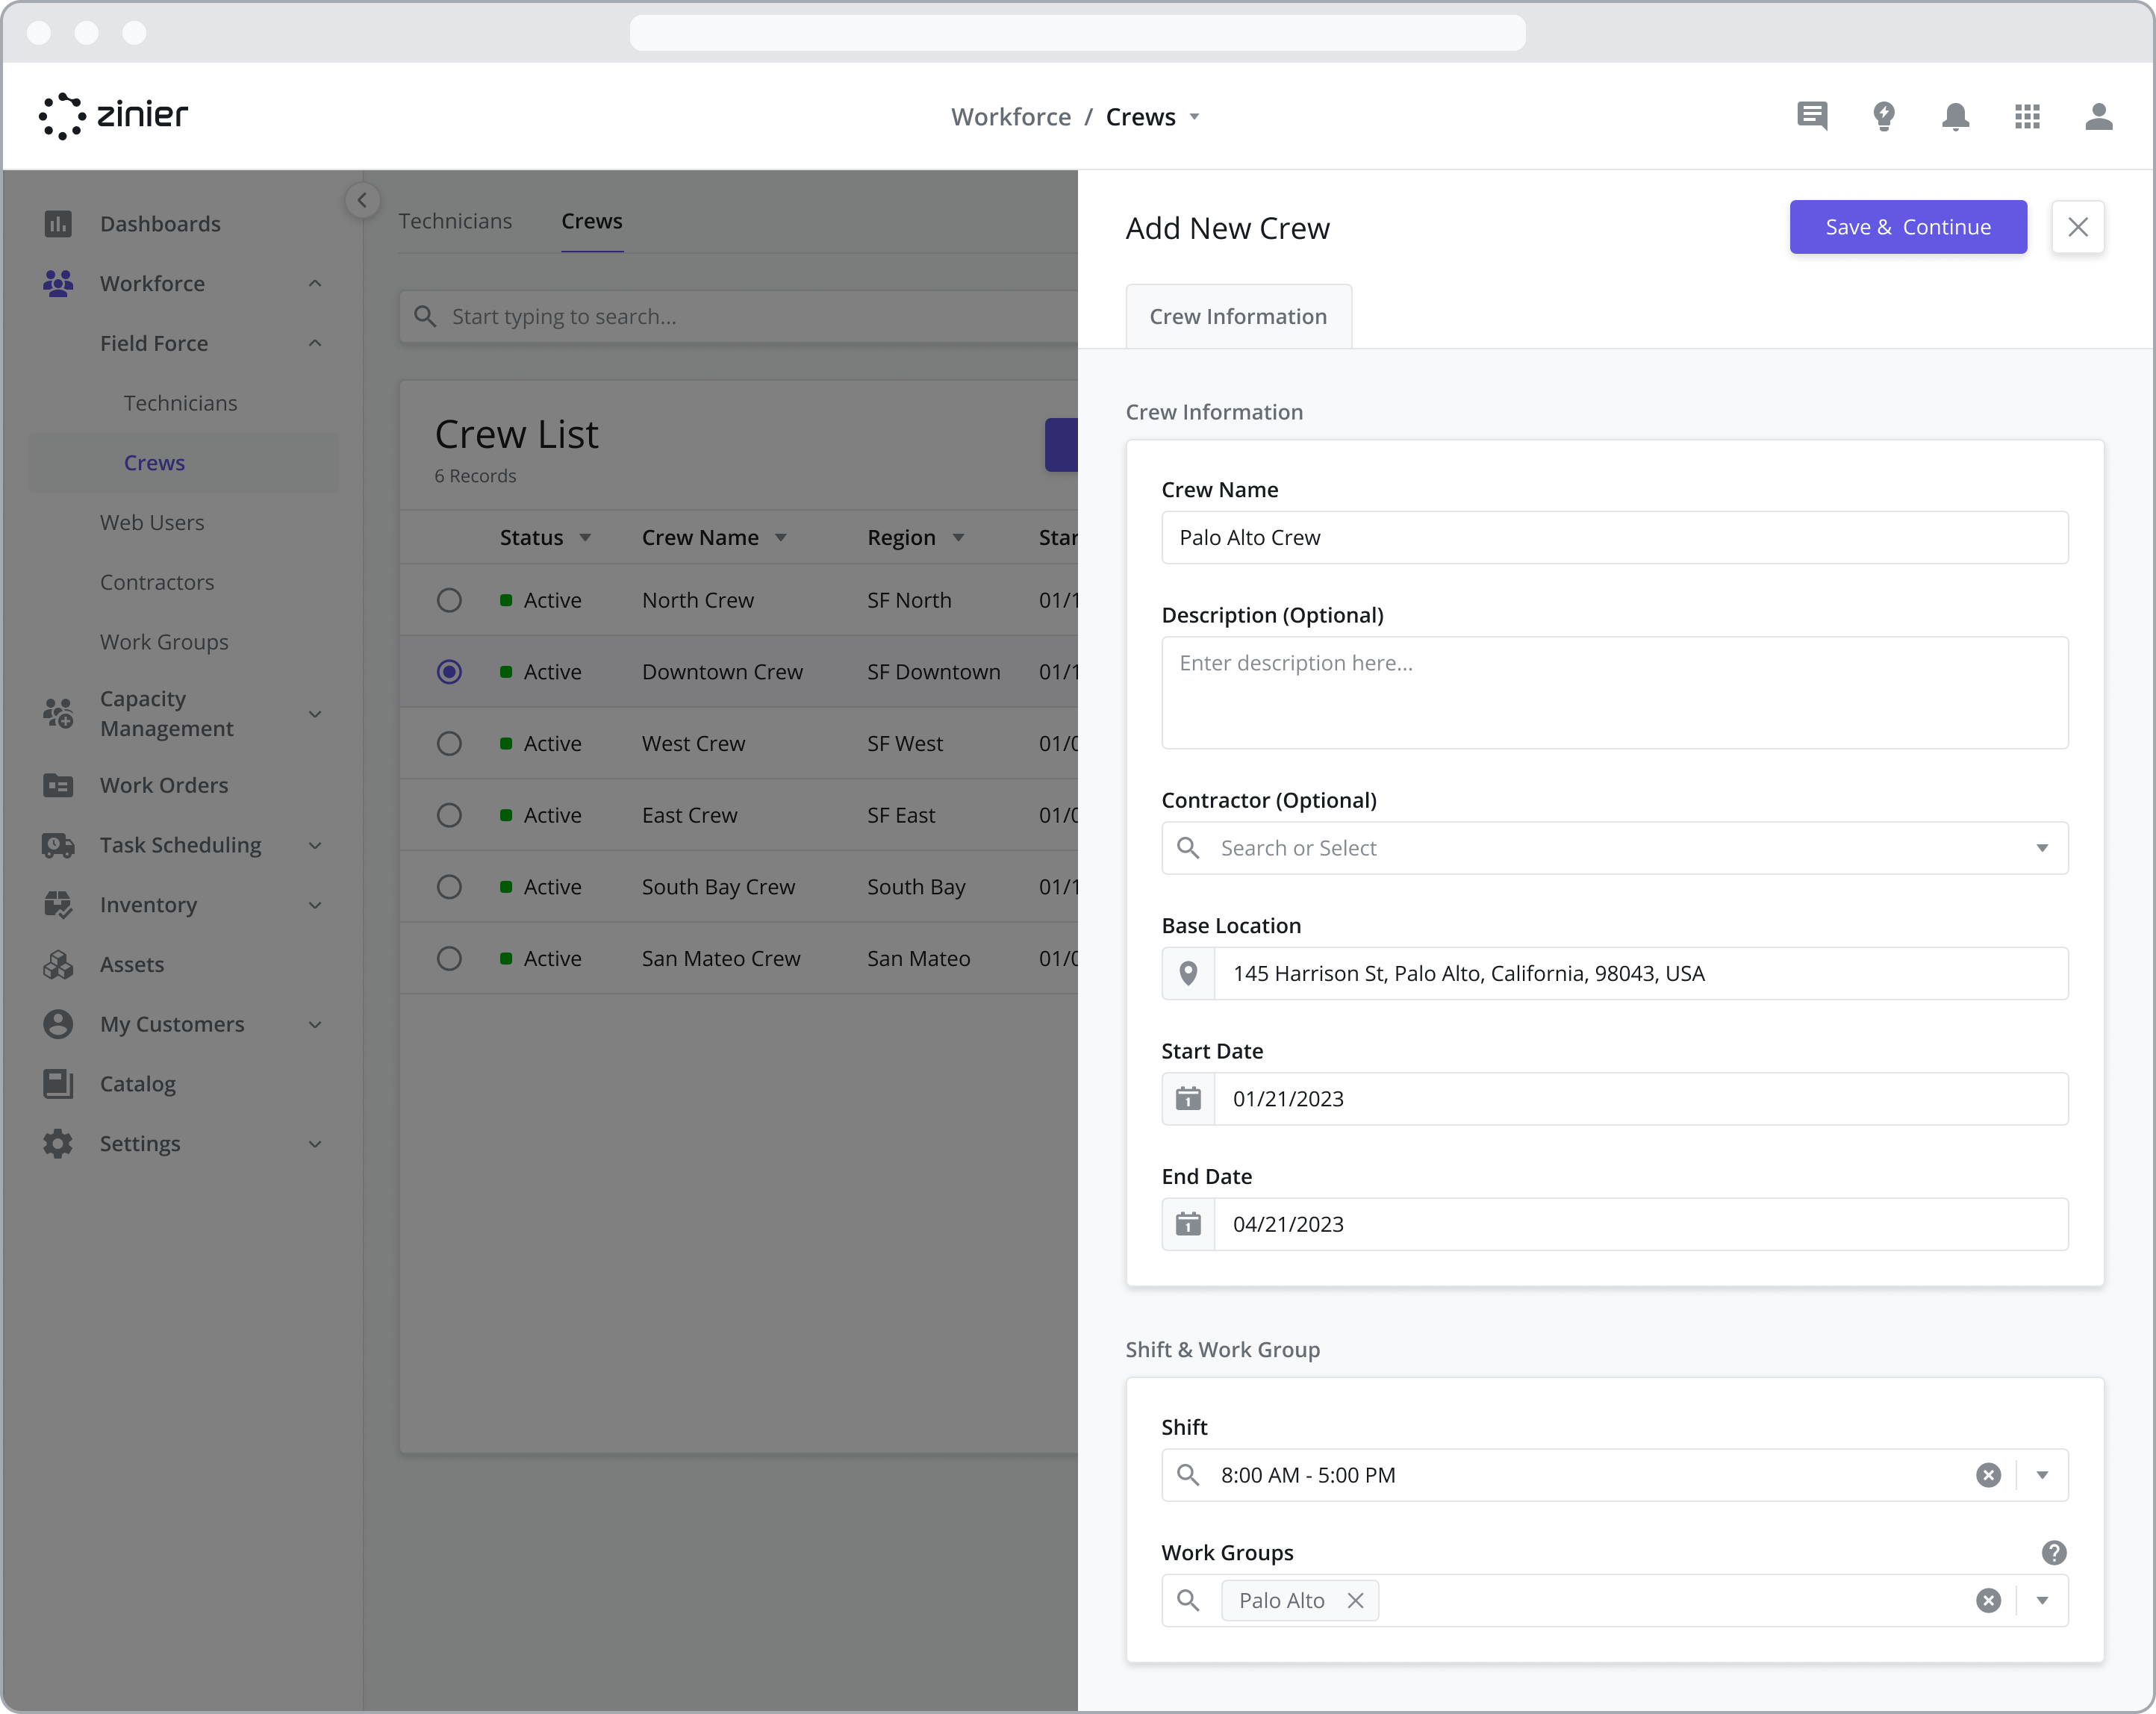The height and width of the screenshot is (1714, 2156).
Task: Open the Start Date calendar icon
Action: (1188, 1098)
